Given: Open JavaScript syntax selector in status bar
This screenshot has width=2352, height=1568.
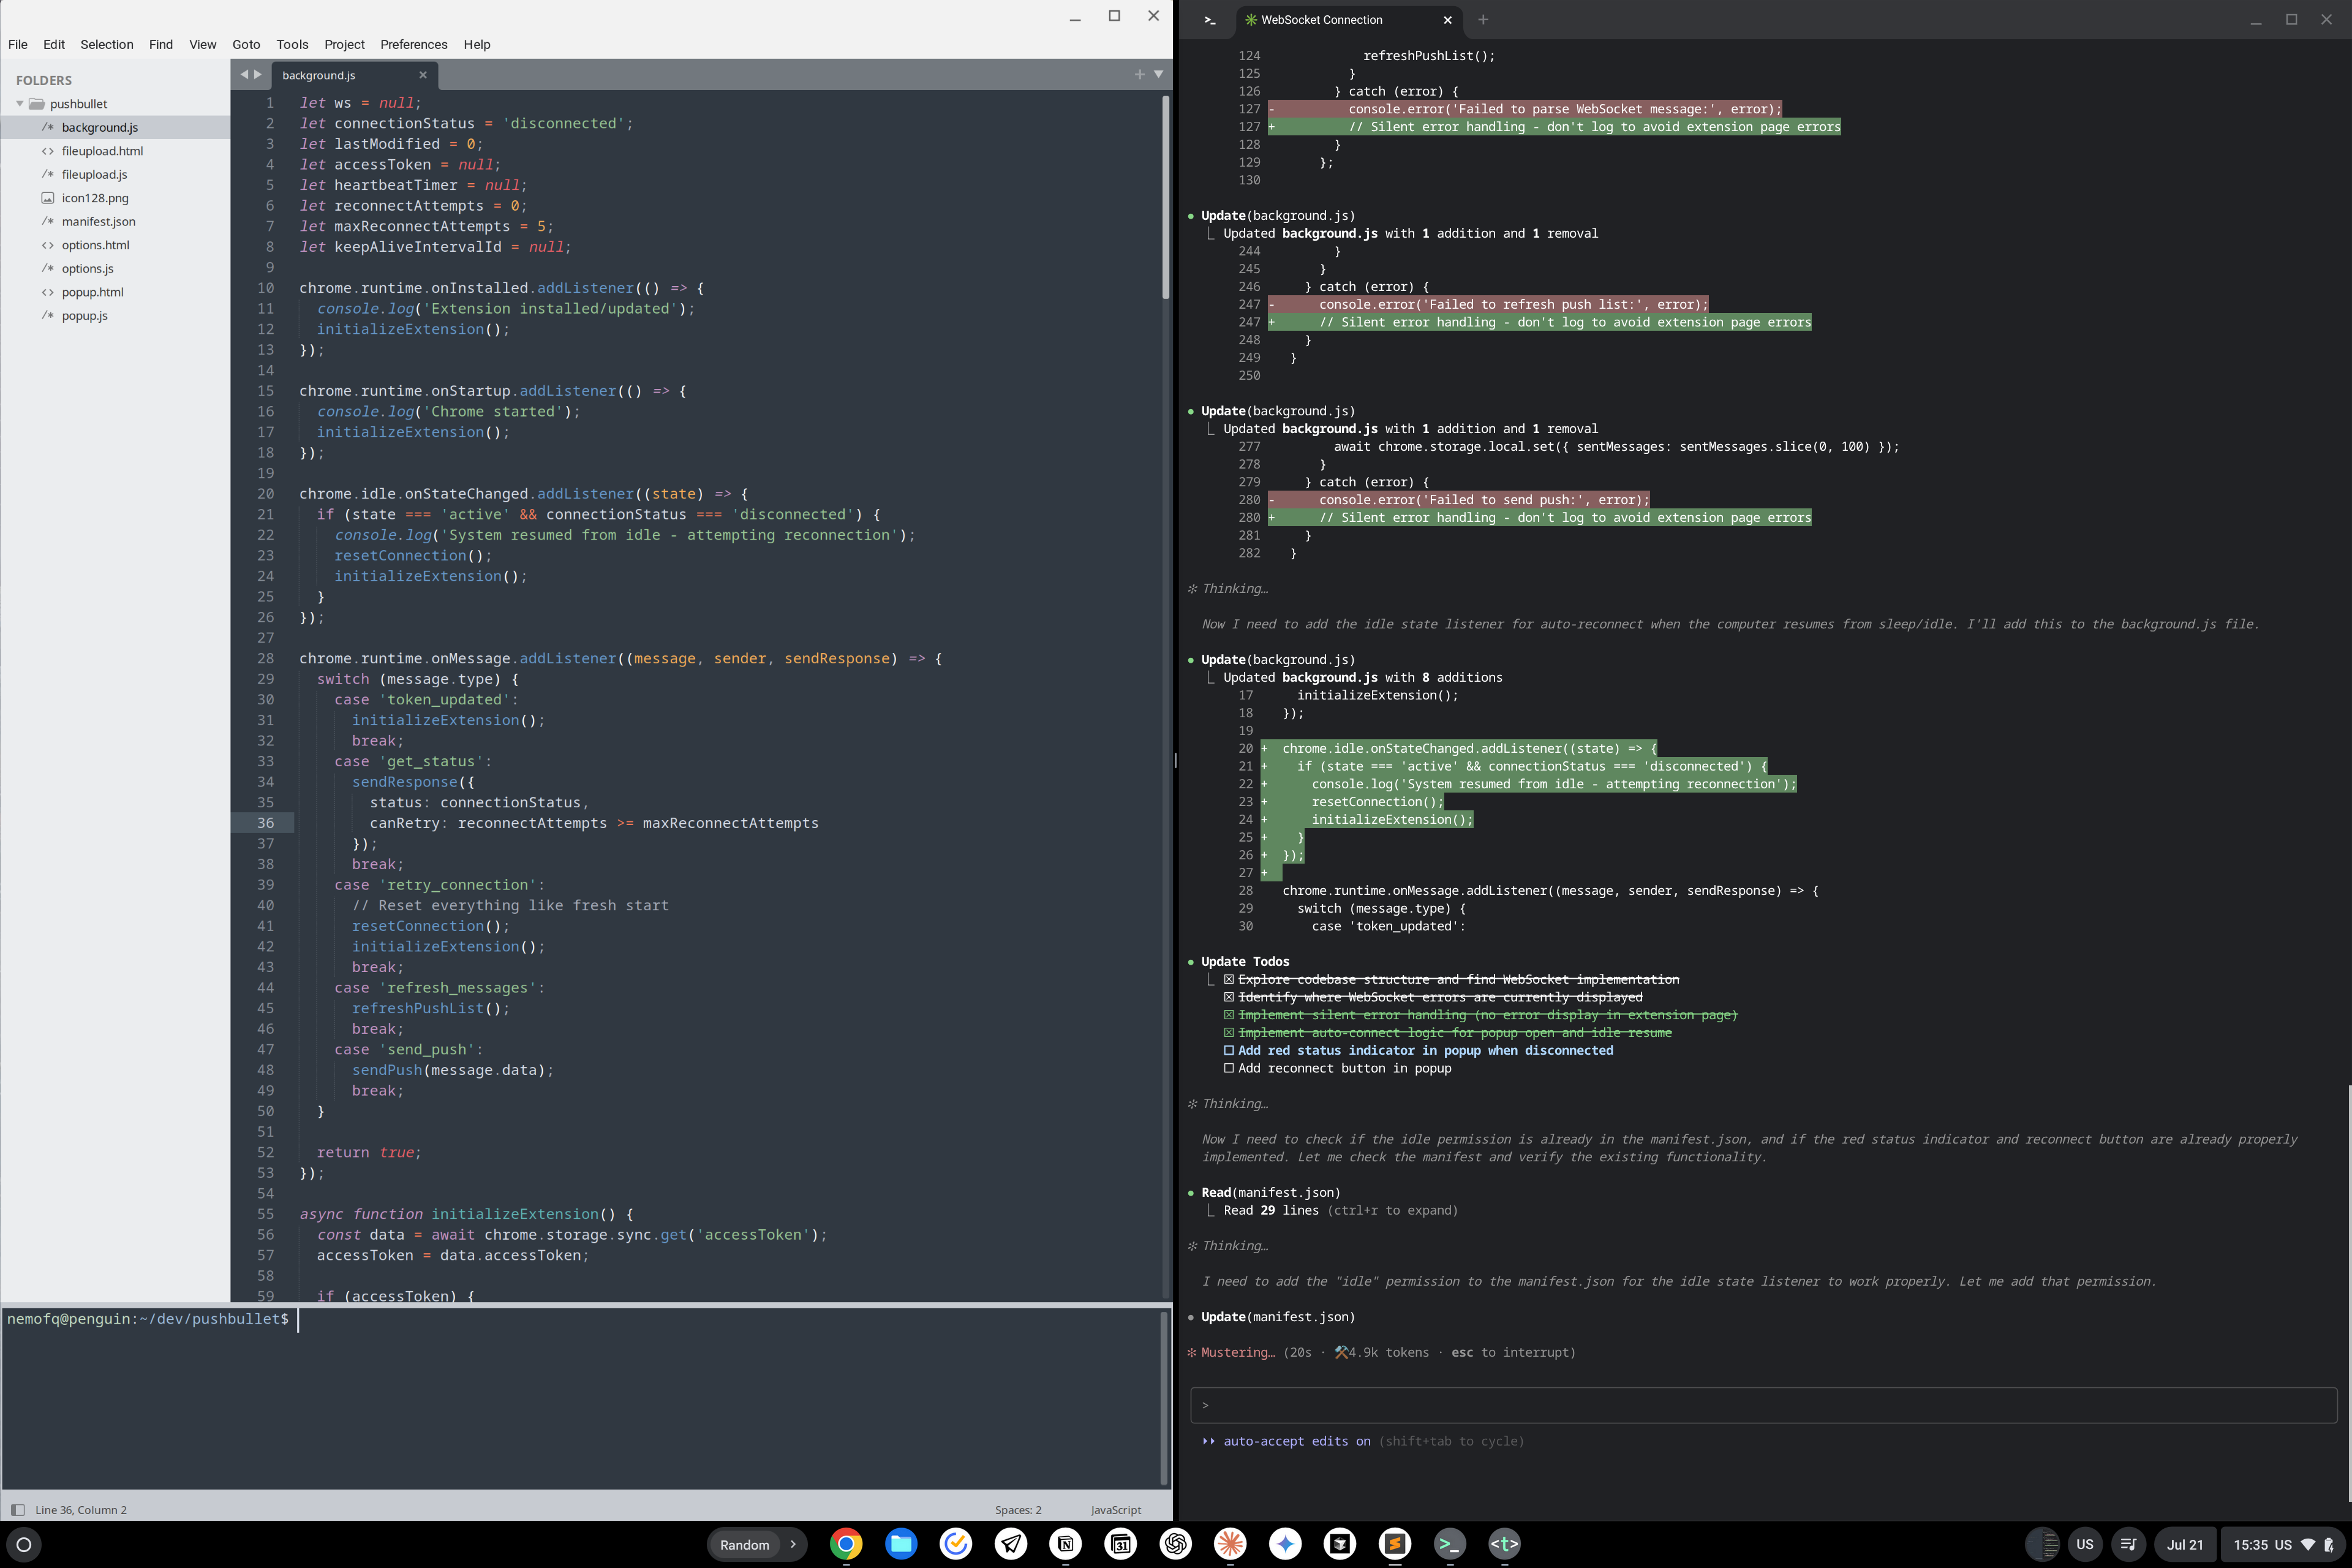Looking at the screenshot, I should click(1115, 1510).
